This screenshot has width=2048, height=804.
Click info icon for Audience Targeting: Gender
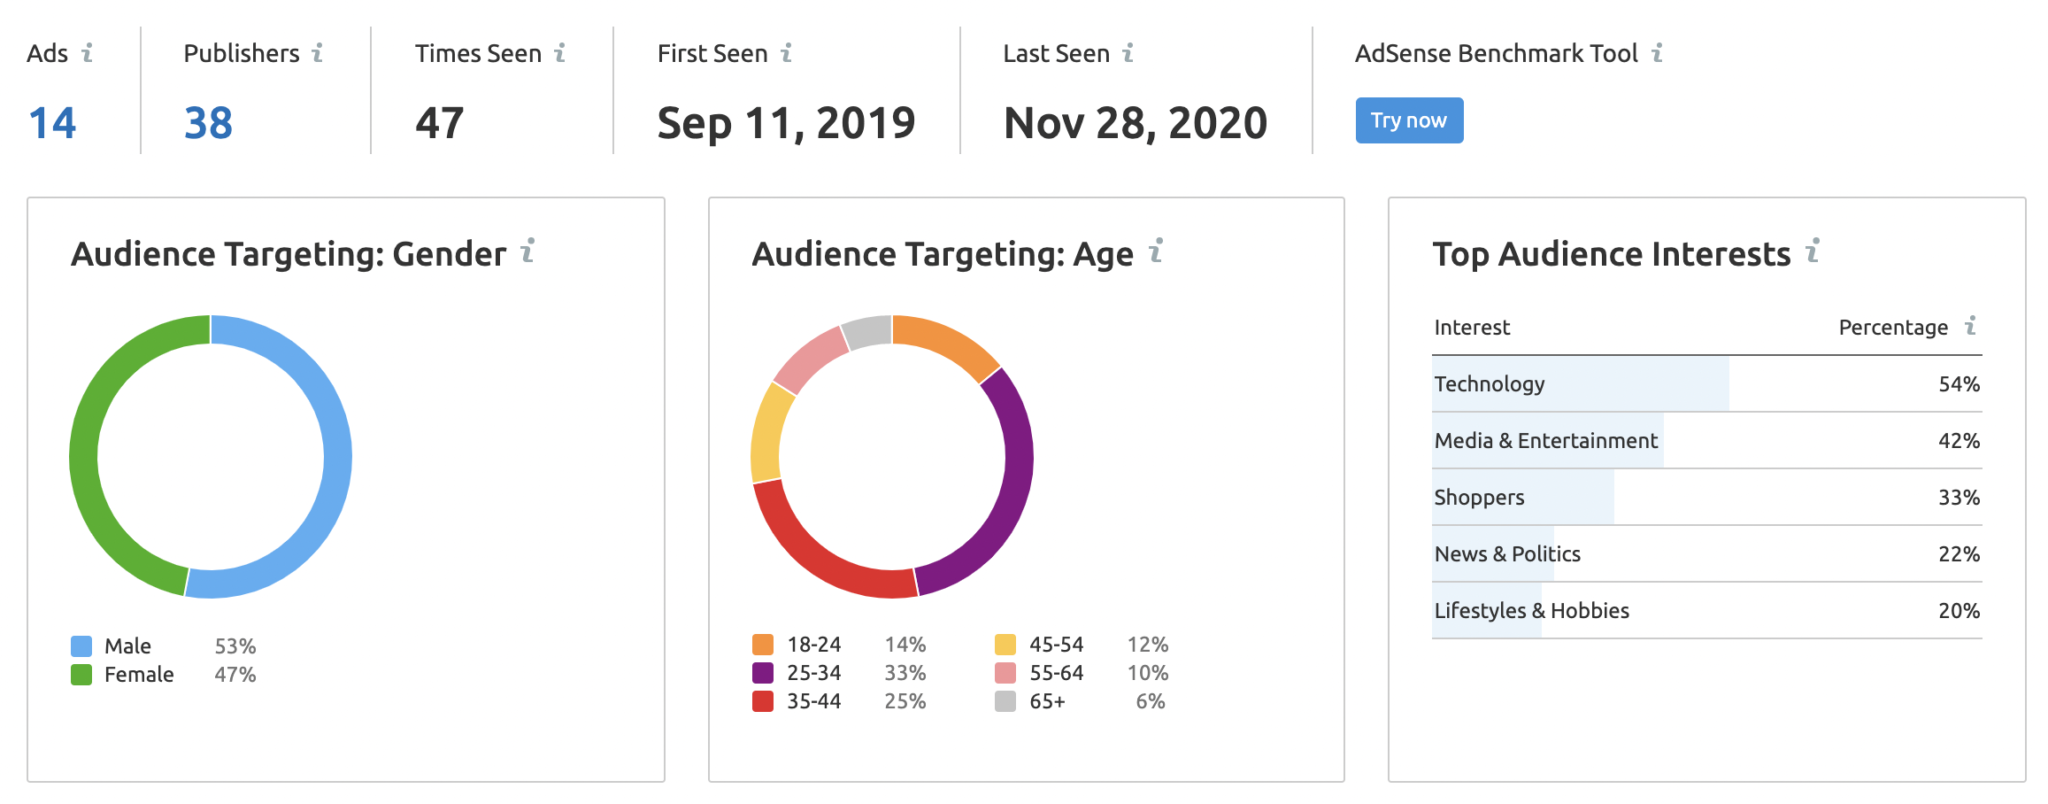click(x=528, y=250)
